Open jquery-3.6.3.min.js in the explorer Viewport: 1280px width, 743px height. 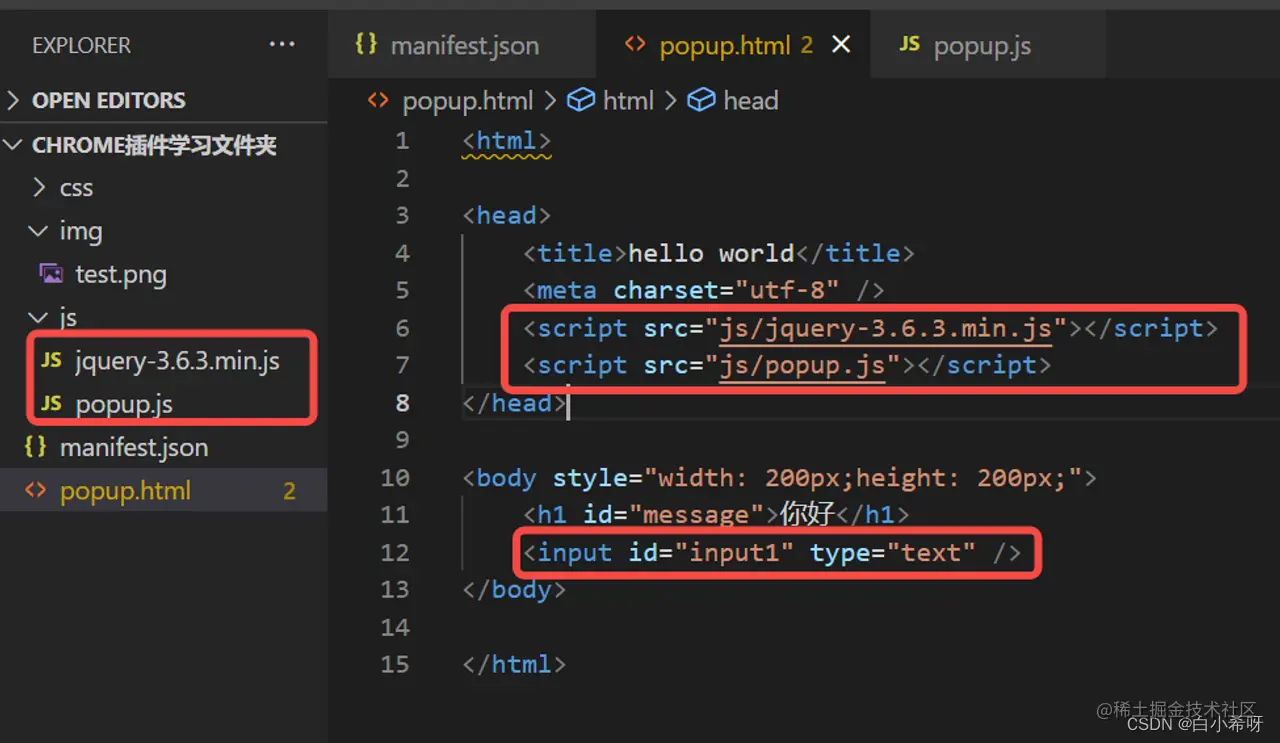177,361
